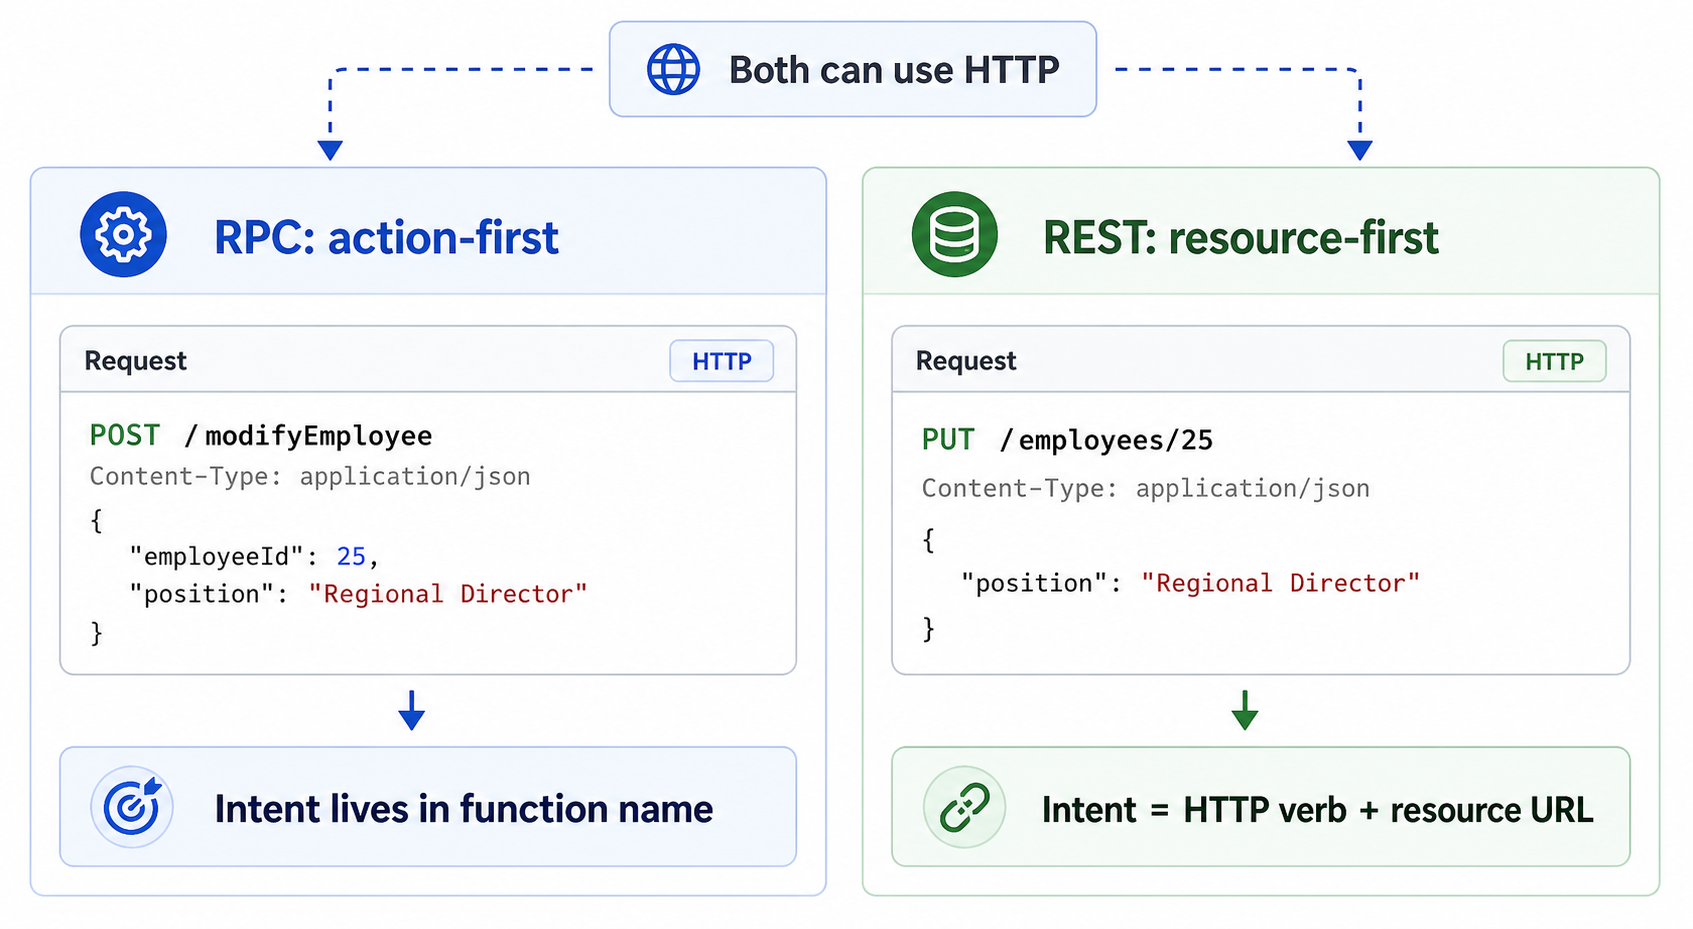The height and width of the screenshot is (929, 1693).
Task: Click the blue HTTP badge in RPC request
Action: pyautogui.click(x=721, y=361)
